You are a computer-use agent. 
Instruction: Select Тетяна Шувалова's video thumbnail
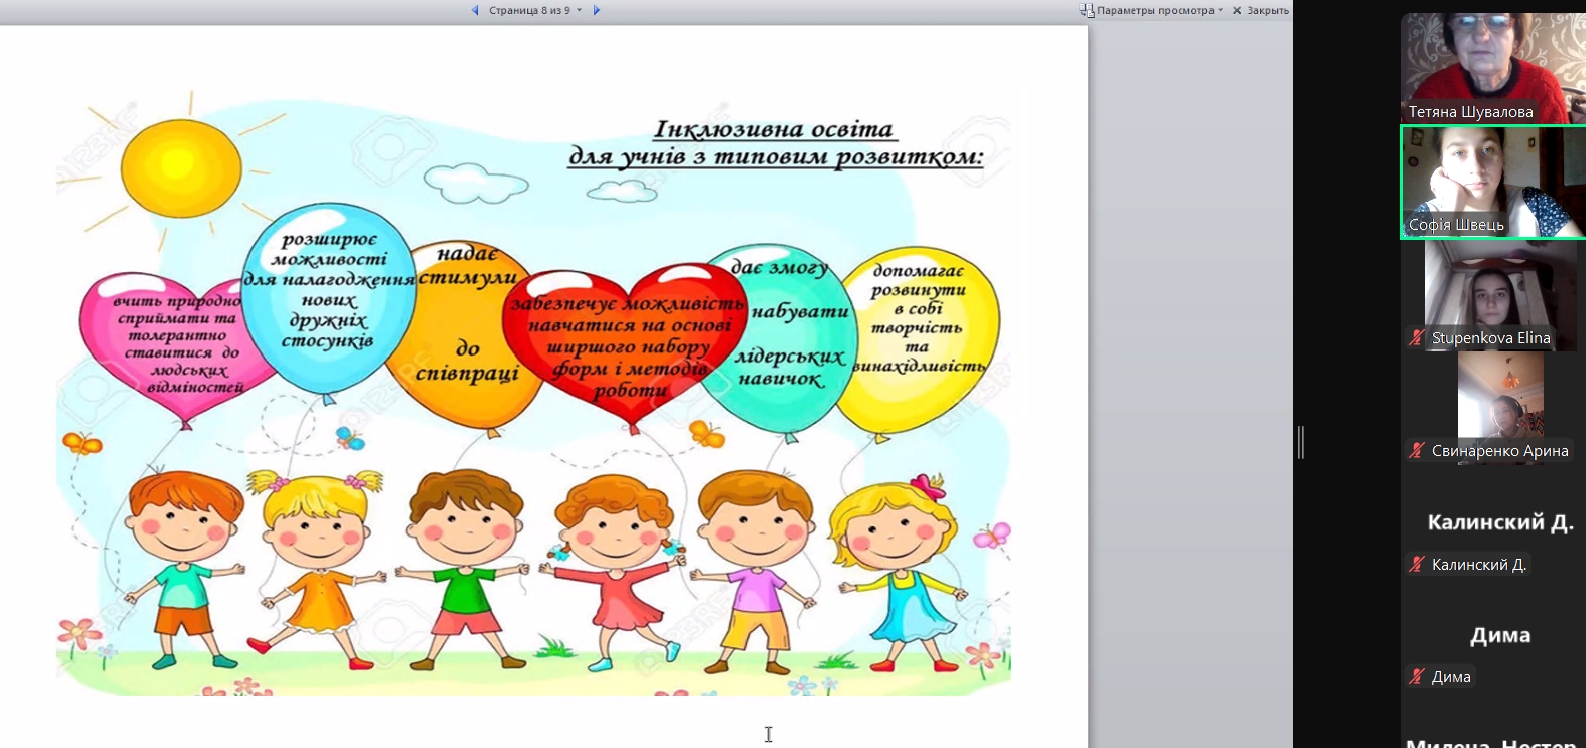click(1493, 68)
